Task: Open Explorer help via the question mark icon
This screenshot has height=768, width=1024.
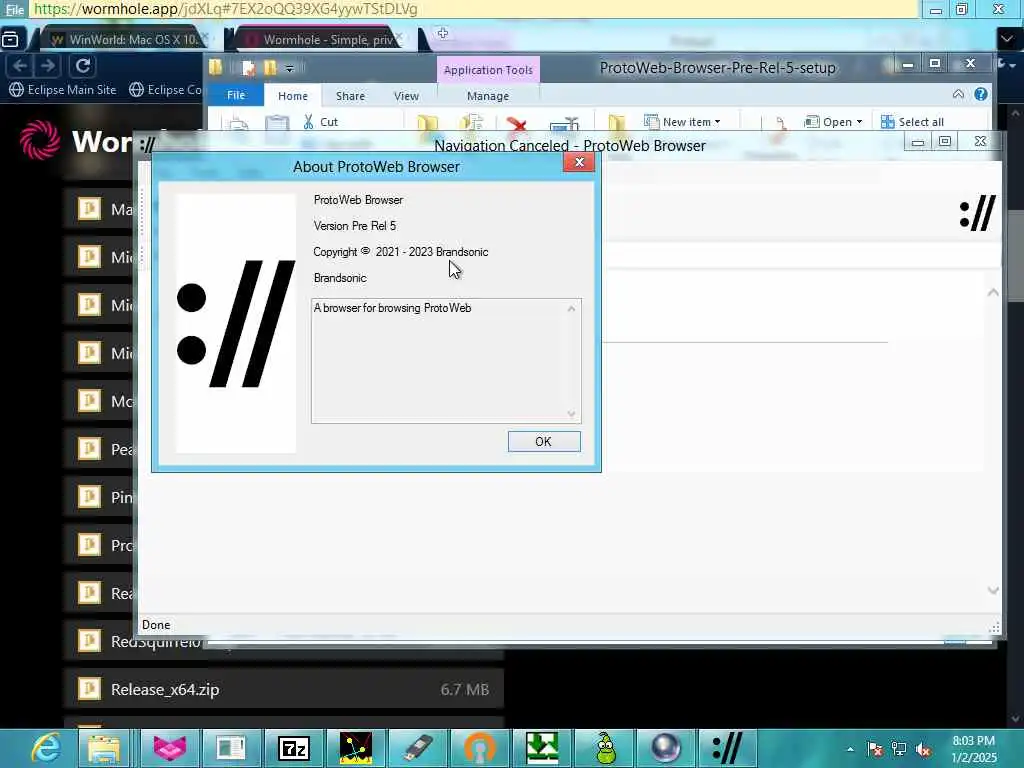Action: click(x=981, y=94)
